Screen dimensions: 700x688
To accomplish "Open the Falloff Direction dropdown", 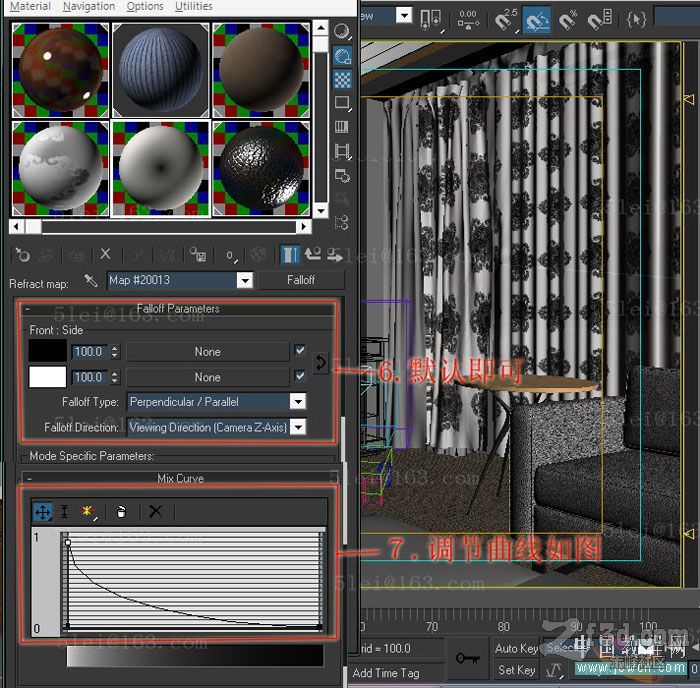I will click(x=297, y=427).
